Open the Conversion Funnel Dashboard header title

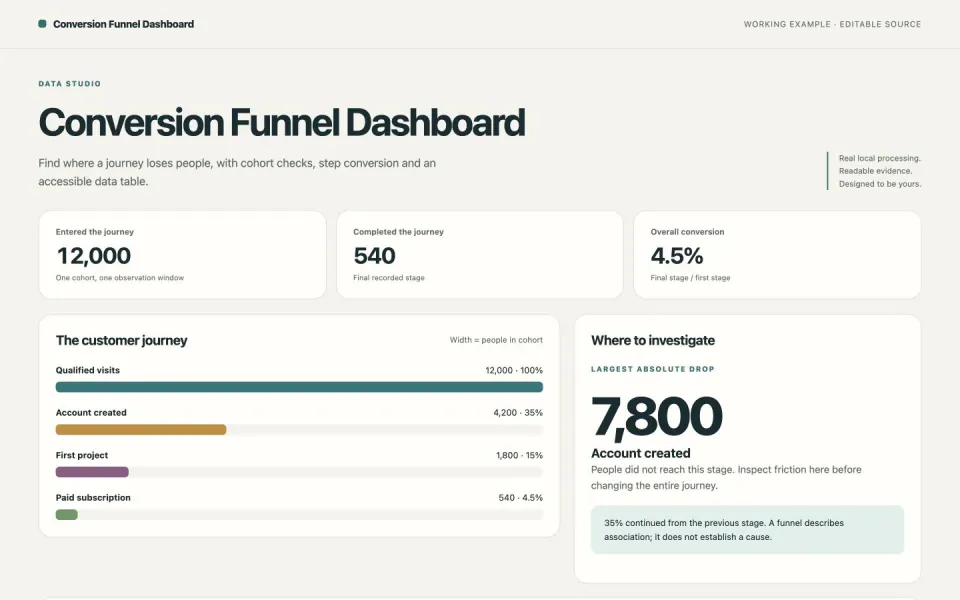click(123, 24)
